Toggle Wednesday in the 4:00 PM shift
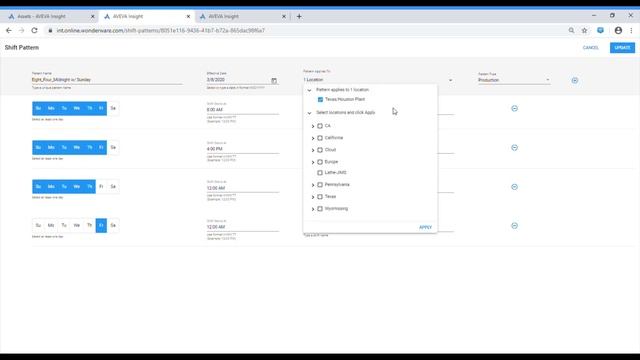This screenshot has height=360, width=640. point(76,147)
